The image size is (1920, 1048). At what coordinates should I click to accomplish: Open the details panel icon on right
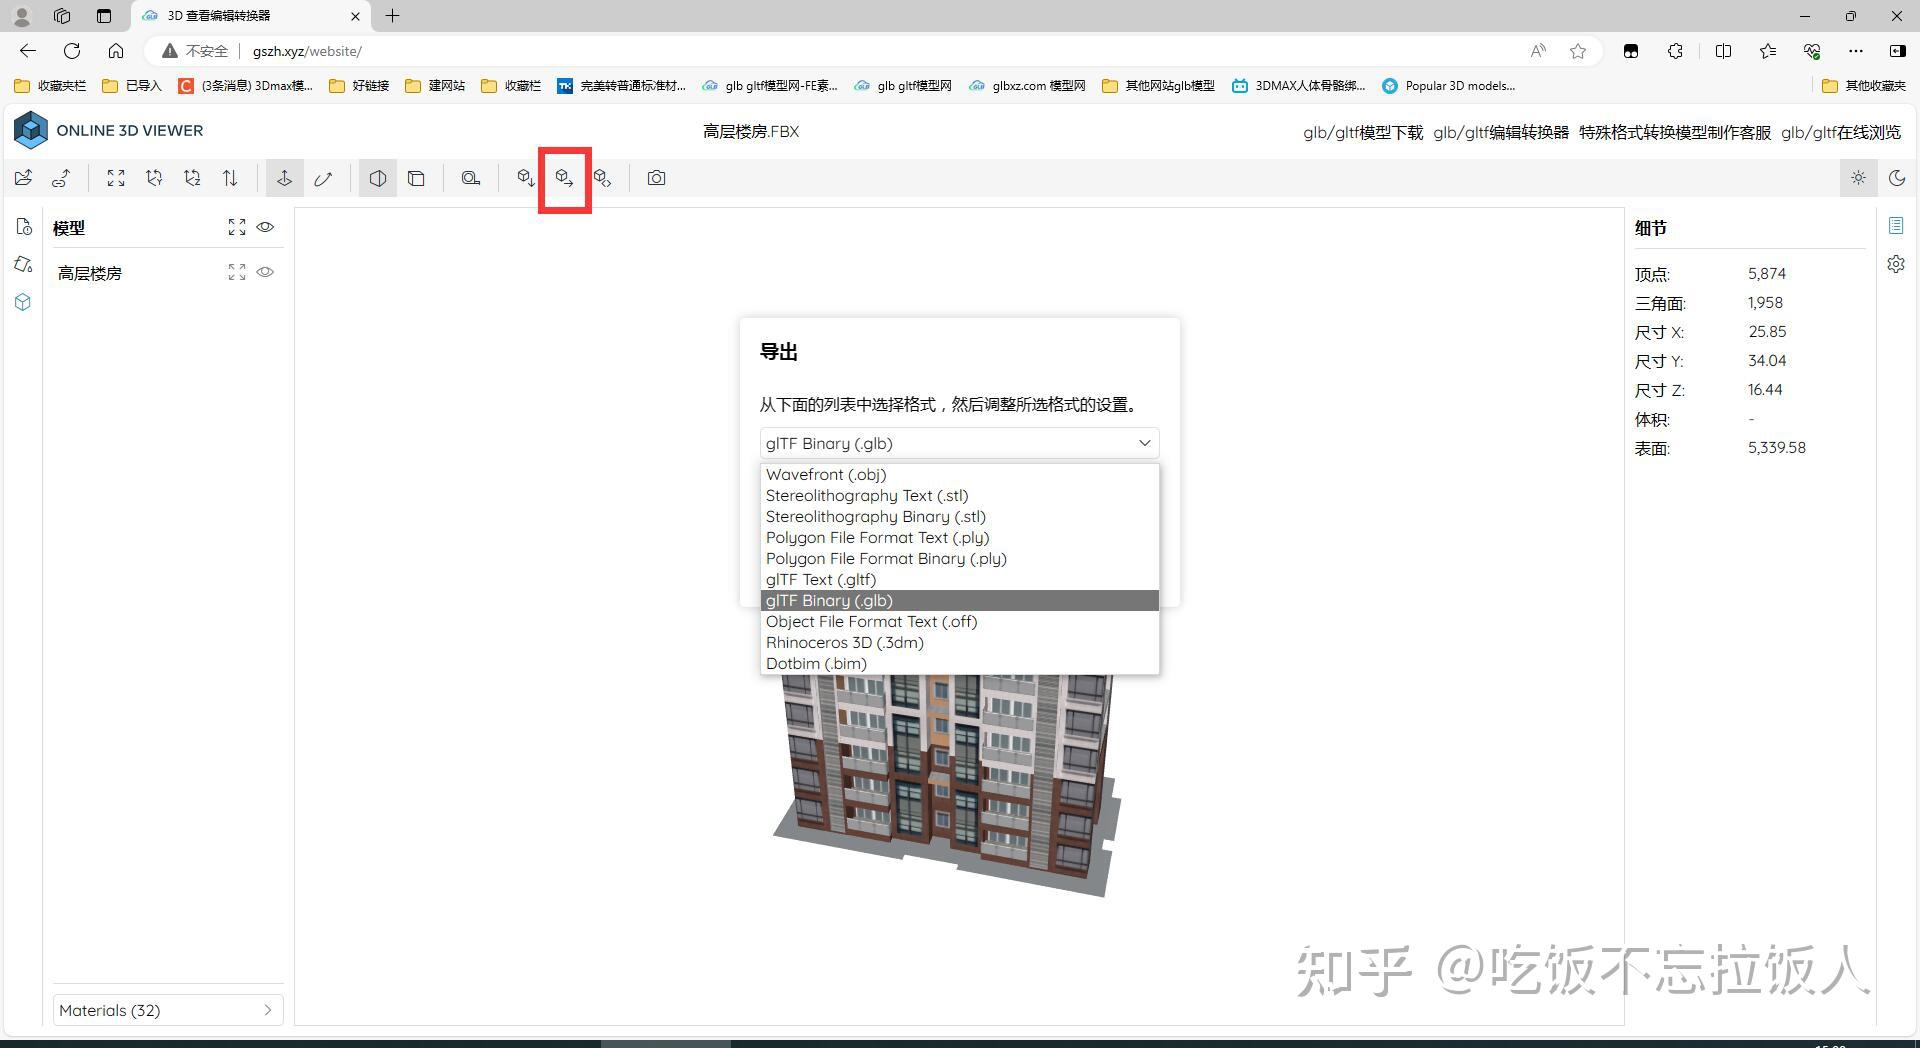(x=1896, y=226)
